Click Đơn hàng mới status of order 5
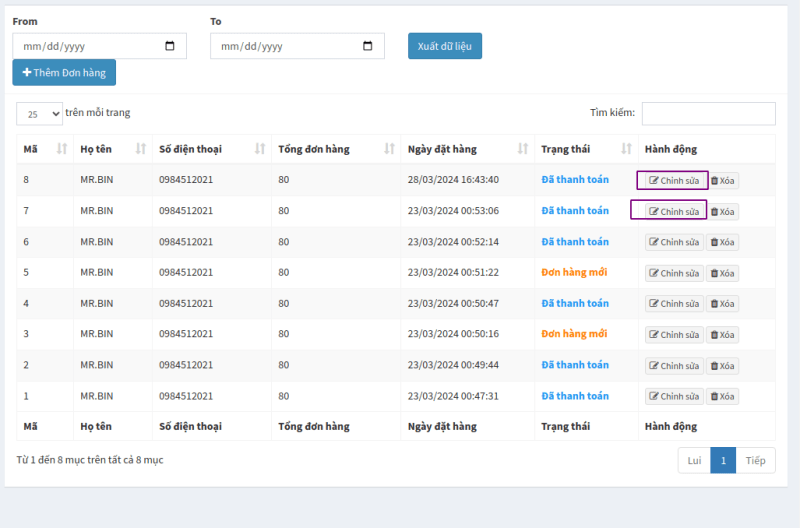Viewport: 800px width, 528px height. pyautogui.click(x=574, y=272)
